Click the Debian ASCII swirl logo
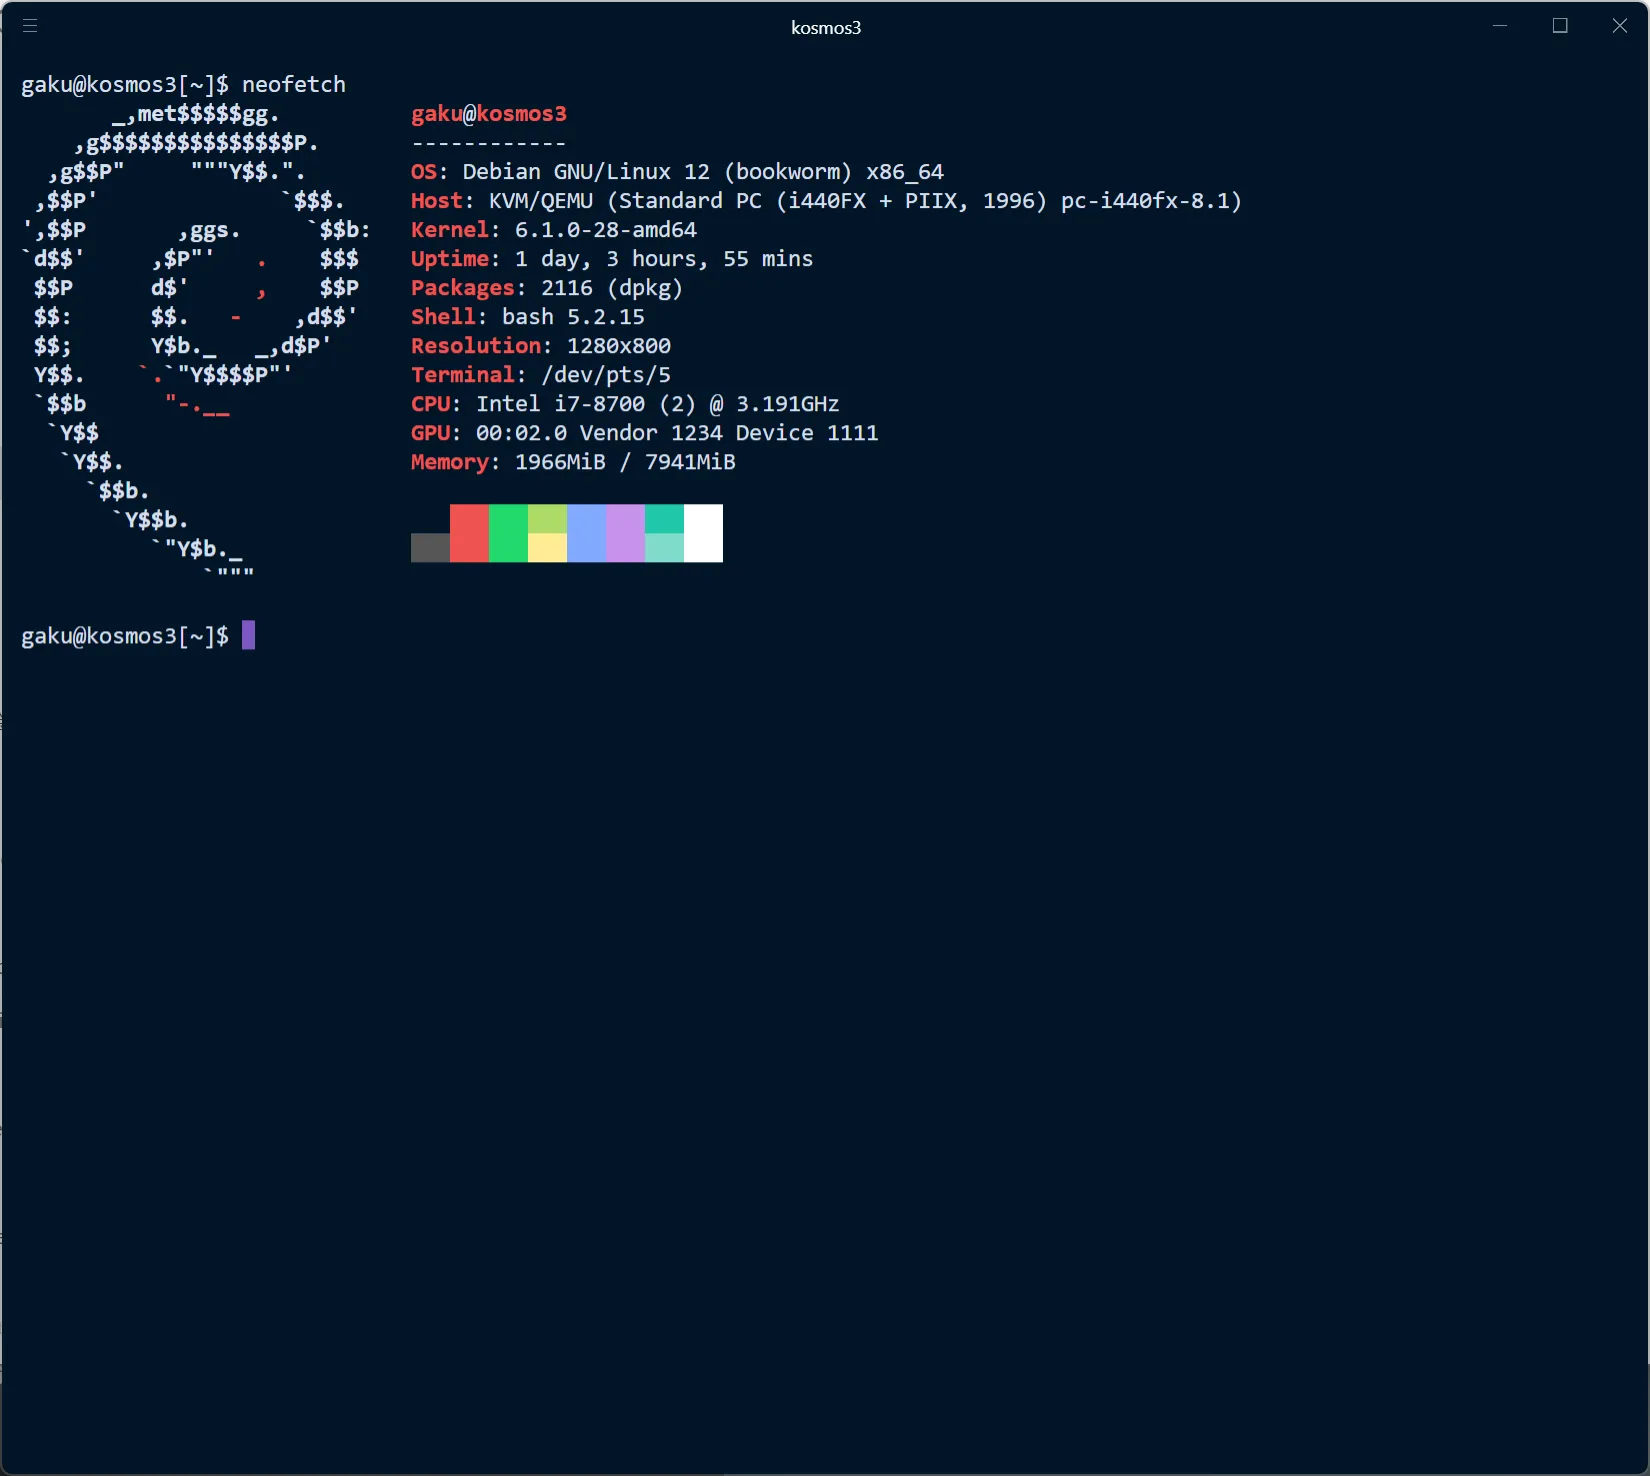The image size is (1650, 1476). tap(195, 330)
